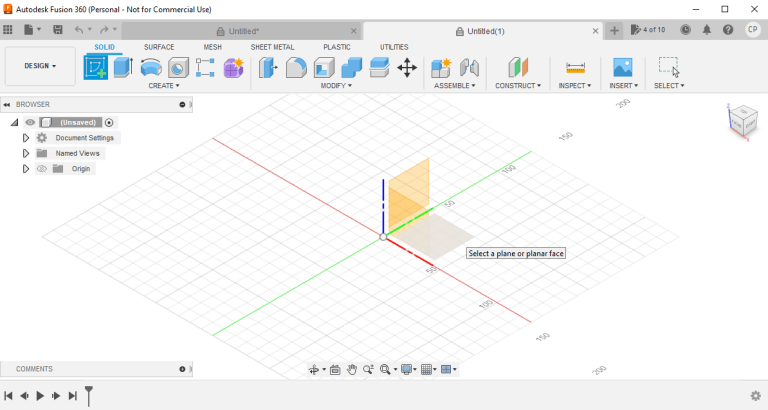Screen dimensions: 768x410
Task: Open the Help question mark
Action: pos(728,30)
